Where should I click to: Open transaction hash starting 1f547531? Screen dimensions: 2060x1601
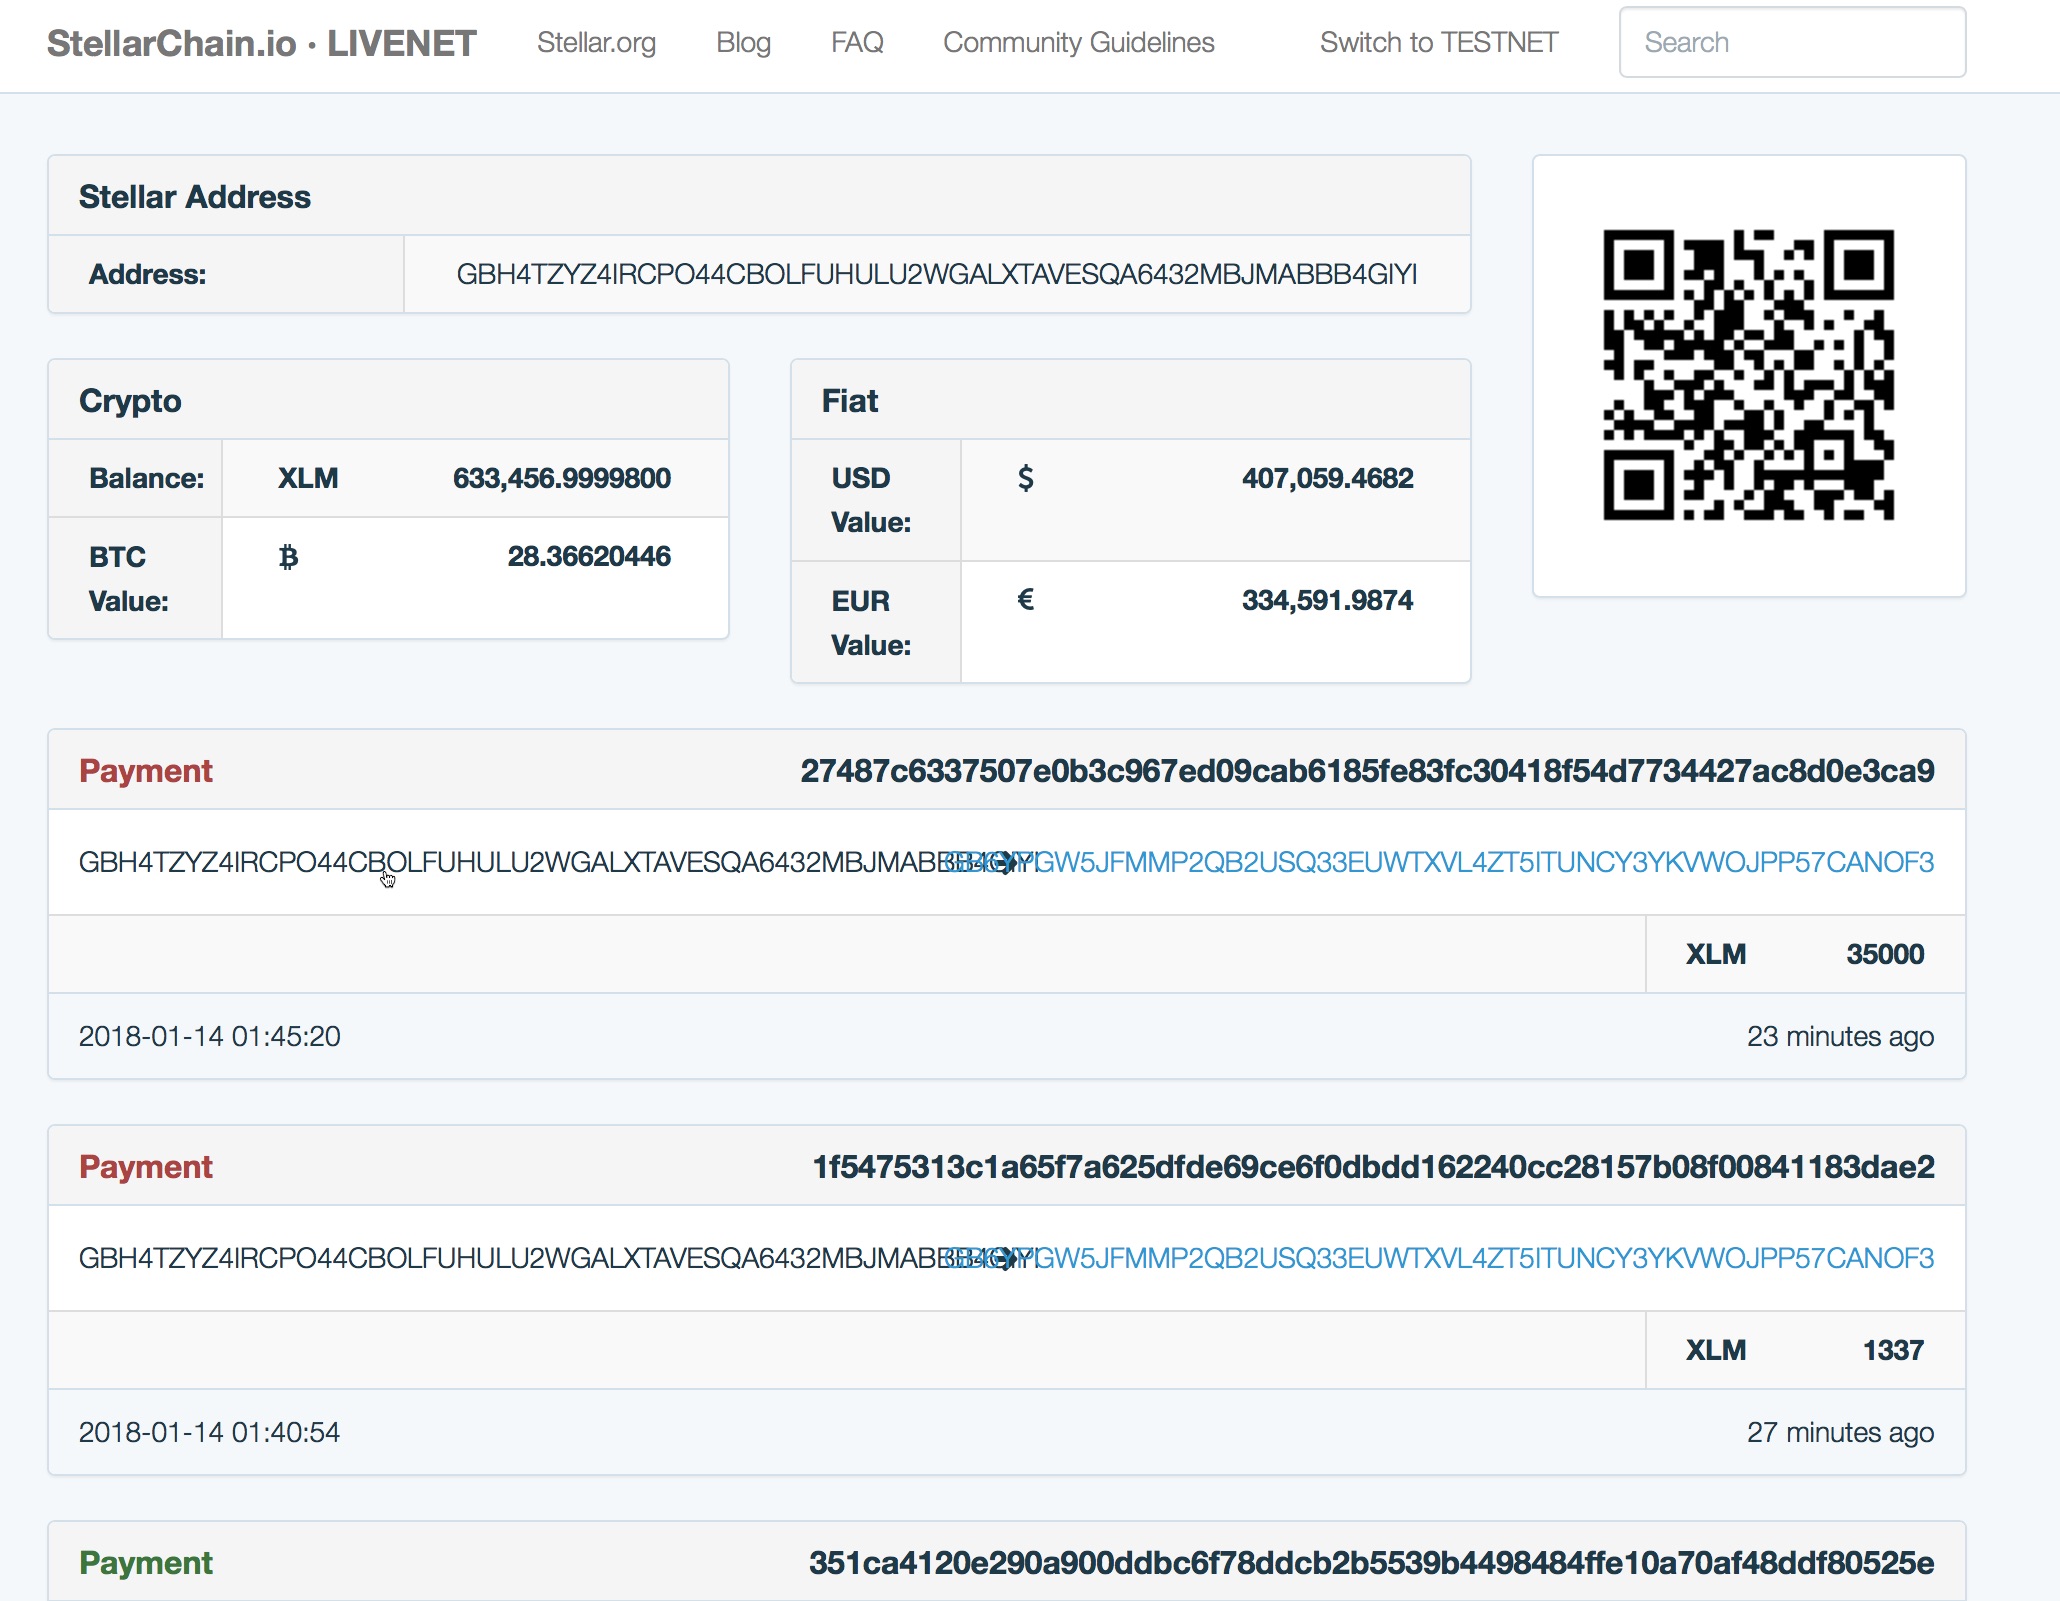pos(1372,1167)
